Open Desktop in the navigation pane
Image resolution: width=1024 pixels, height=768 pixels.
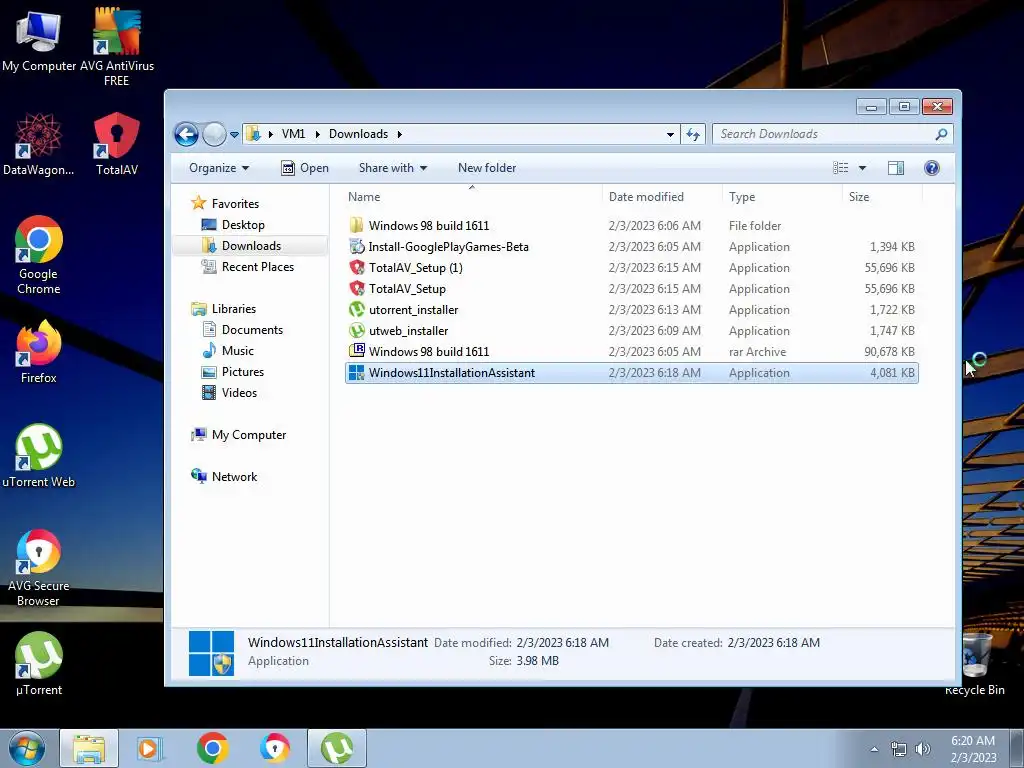click(x=233, y=225)
